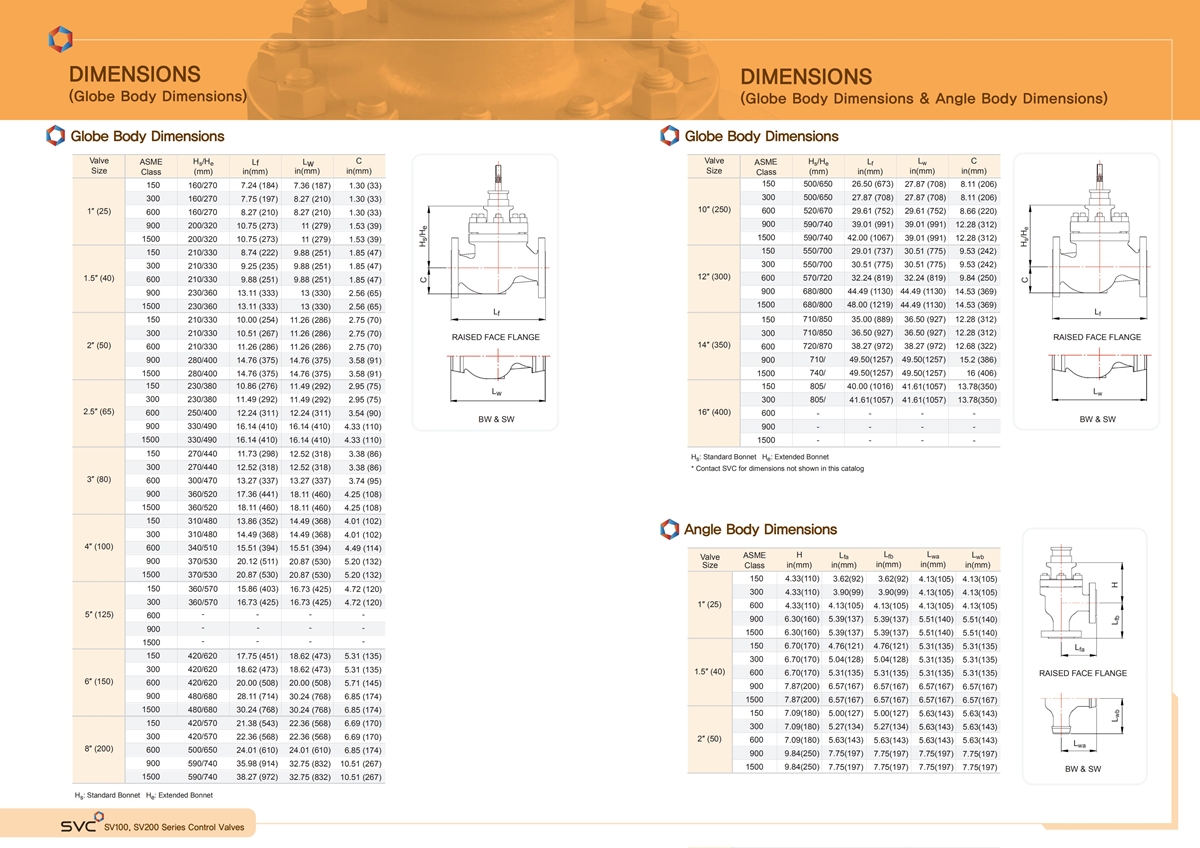Viewport: 1200px width, 848px height.
Task: Click the "(Globe Body Dimensions & Angle Body Dimensions)" subtitle
Action: 924,99
